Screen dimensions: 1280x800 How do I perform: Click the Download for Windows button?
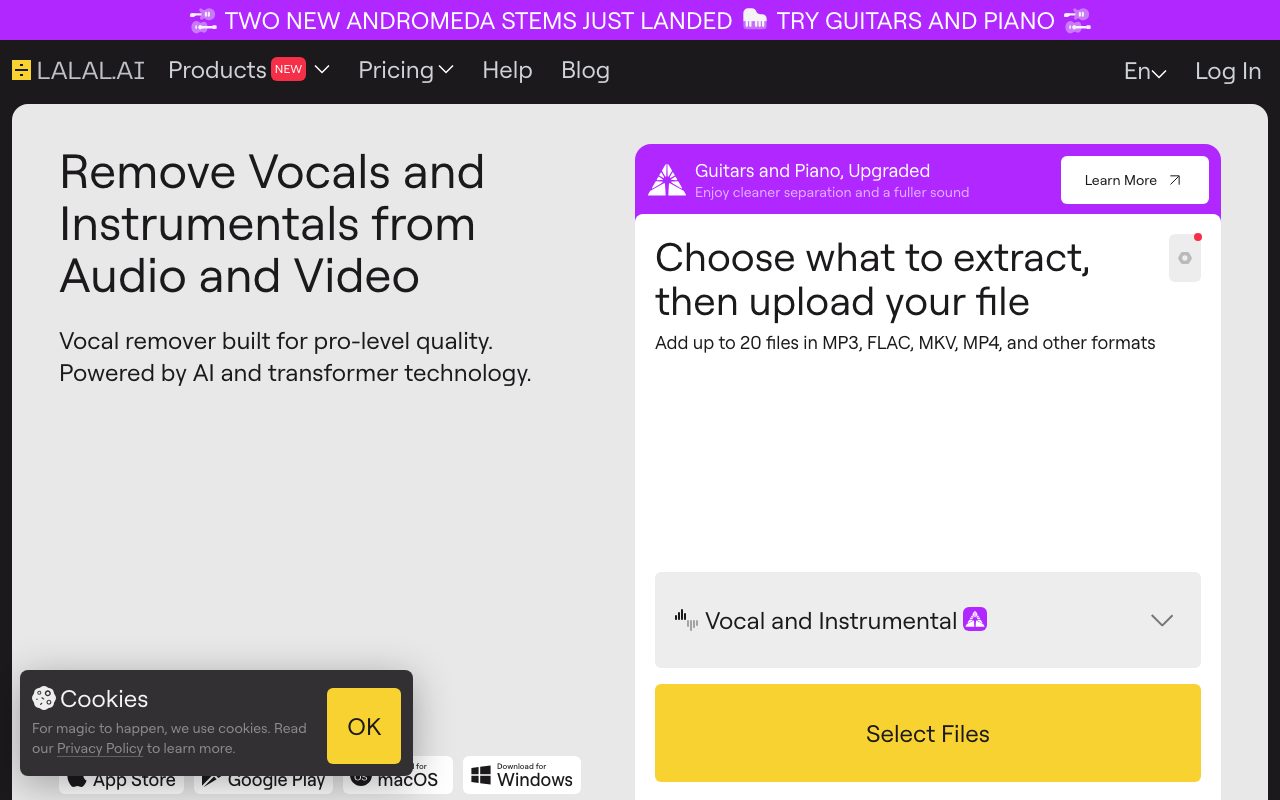(x=522, y=775)
